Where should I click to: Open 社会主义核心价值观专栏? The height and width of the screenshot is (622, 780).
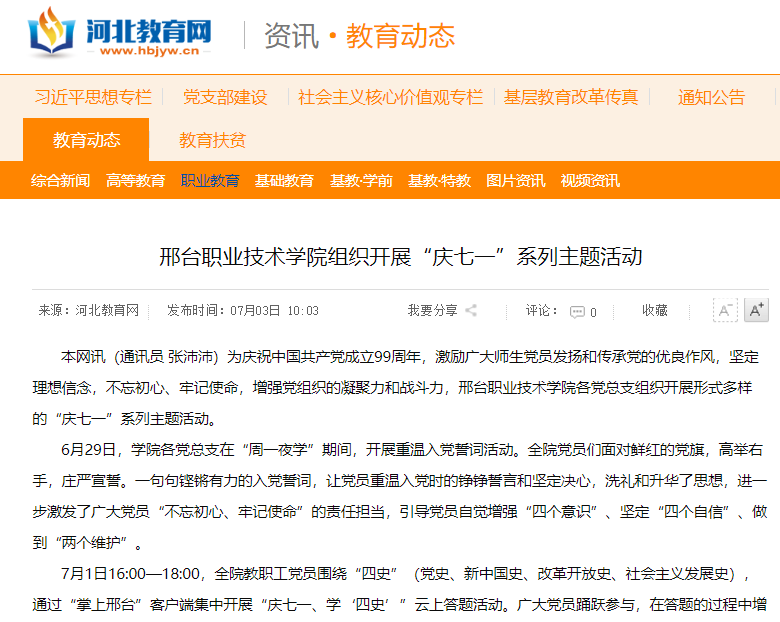tap(390, 97)
